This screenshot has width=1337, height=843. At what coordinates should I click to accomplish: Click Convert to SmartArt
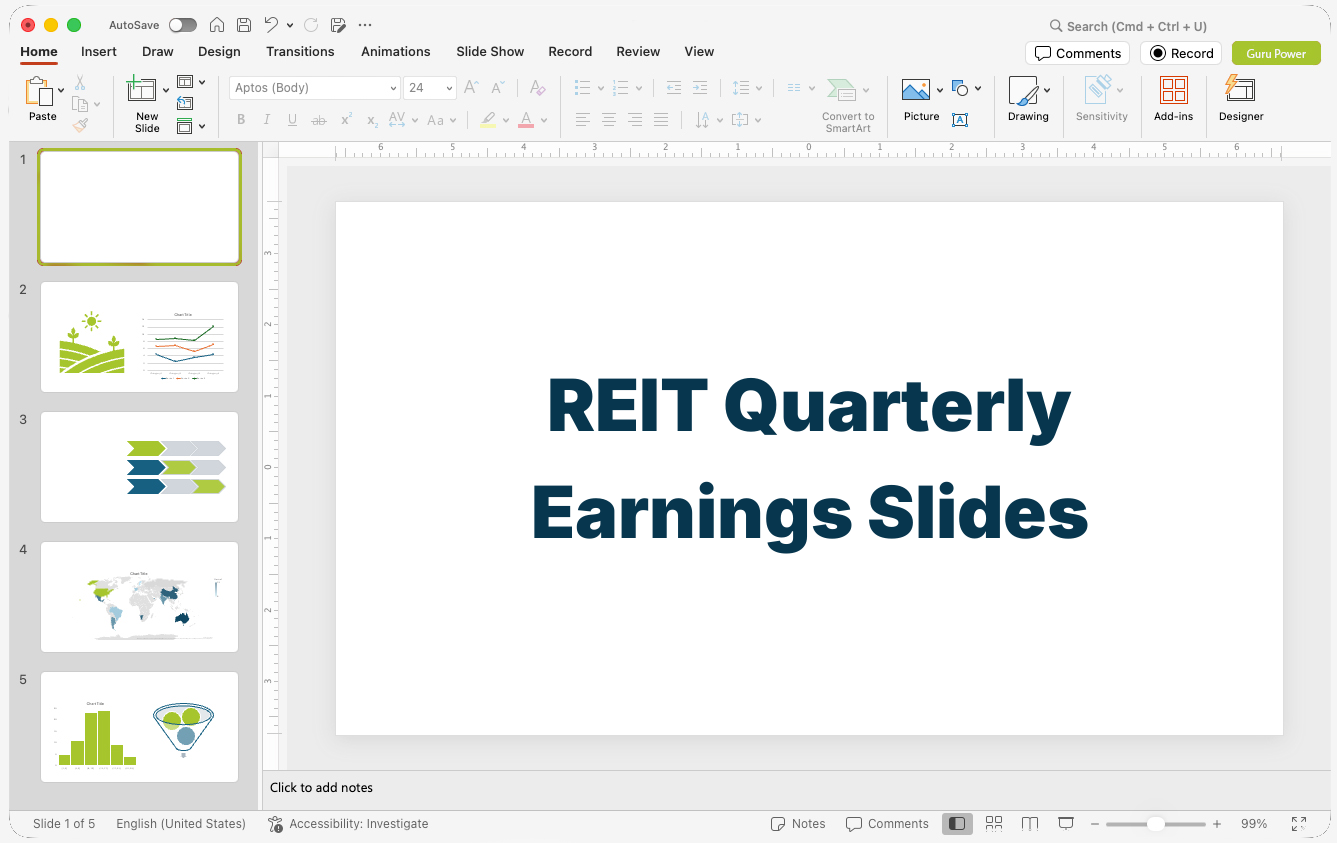(848, 105)
